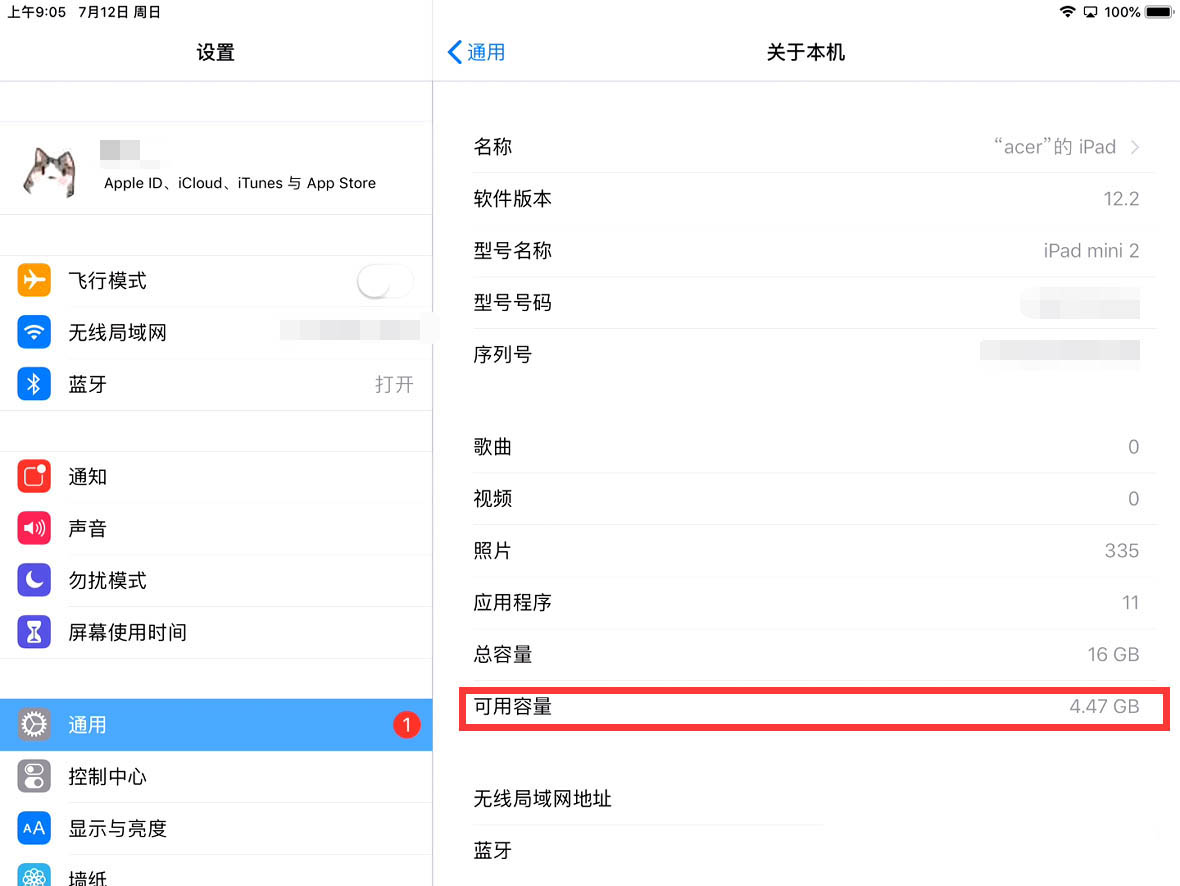Open 屏幕使用时间 settings item
1180x886 pixels.
(127, 632)
